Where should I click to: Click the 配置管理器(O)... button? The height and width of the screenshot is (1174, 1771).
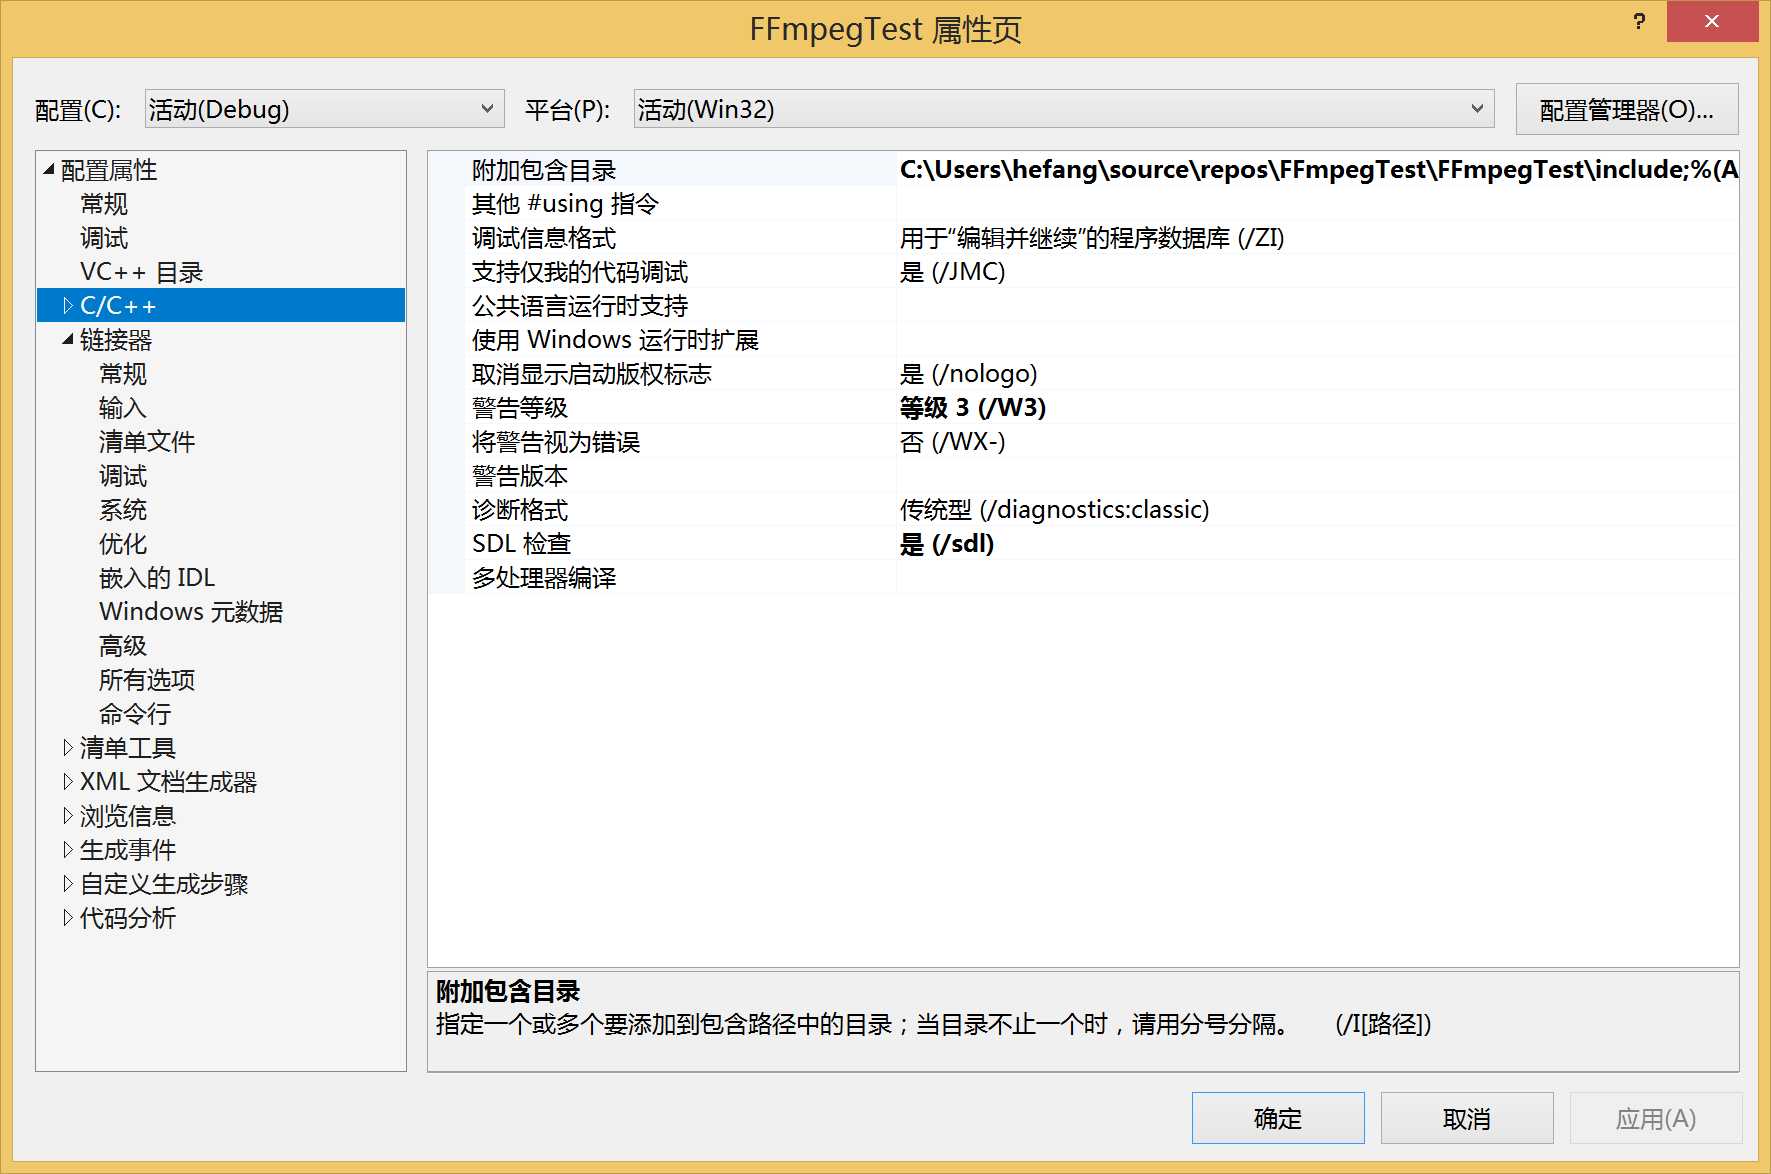(x=1626, y=109)
